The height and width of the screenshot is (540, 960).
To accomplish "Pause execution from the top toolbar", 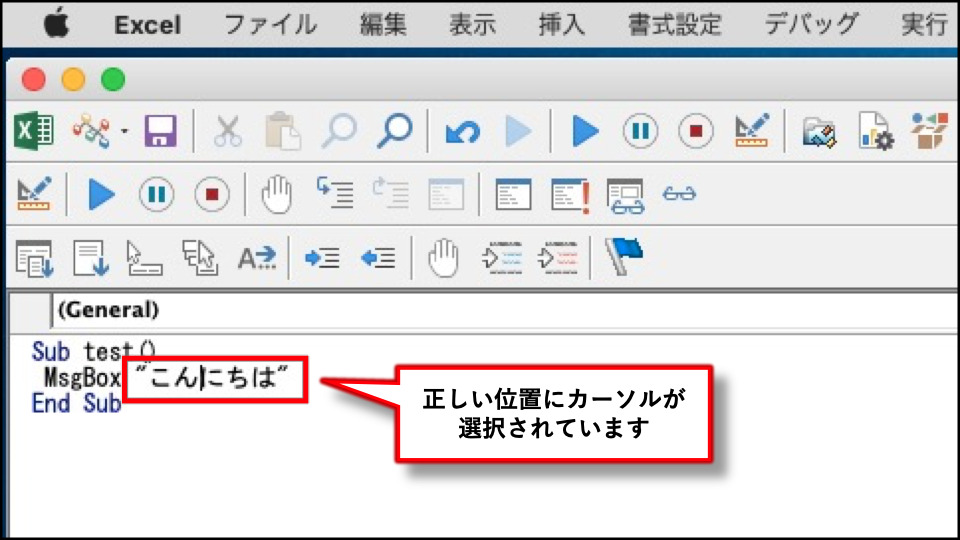I will point(640,131).
